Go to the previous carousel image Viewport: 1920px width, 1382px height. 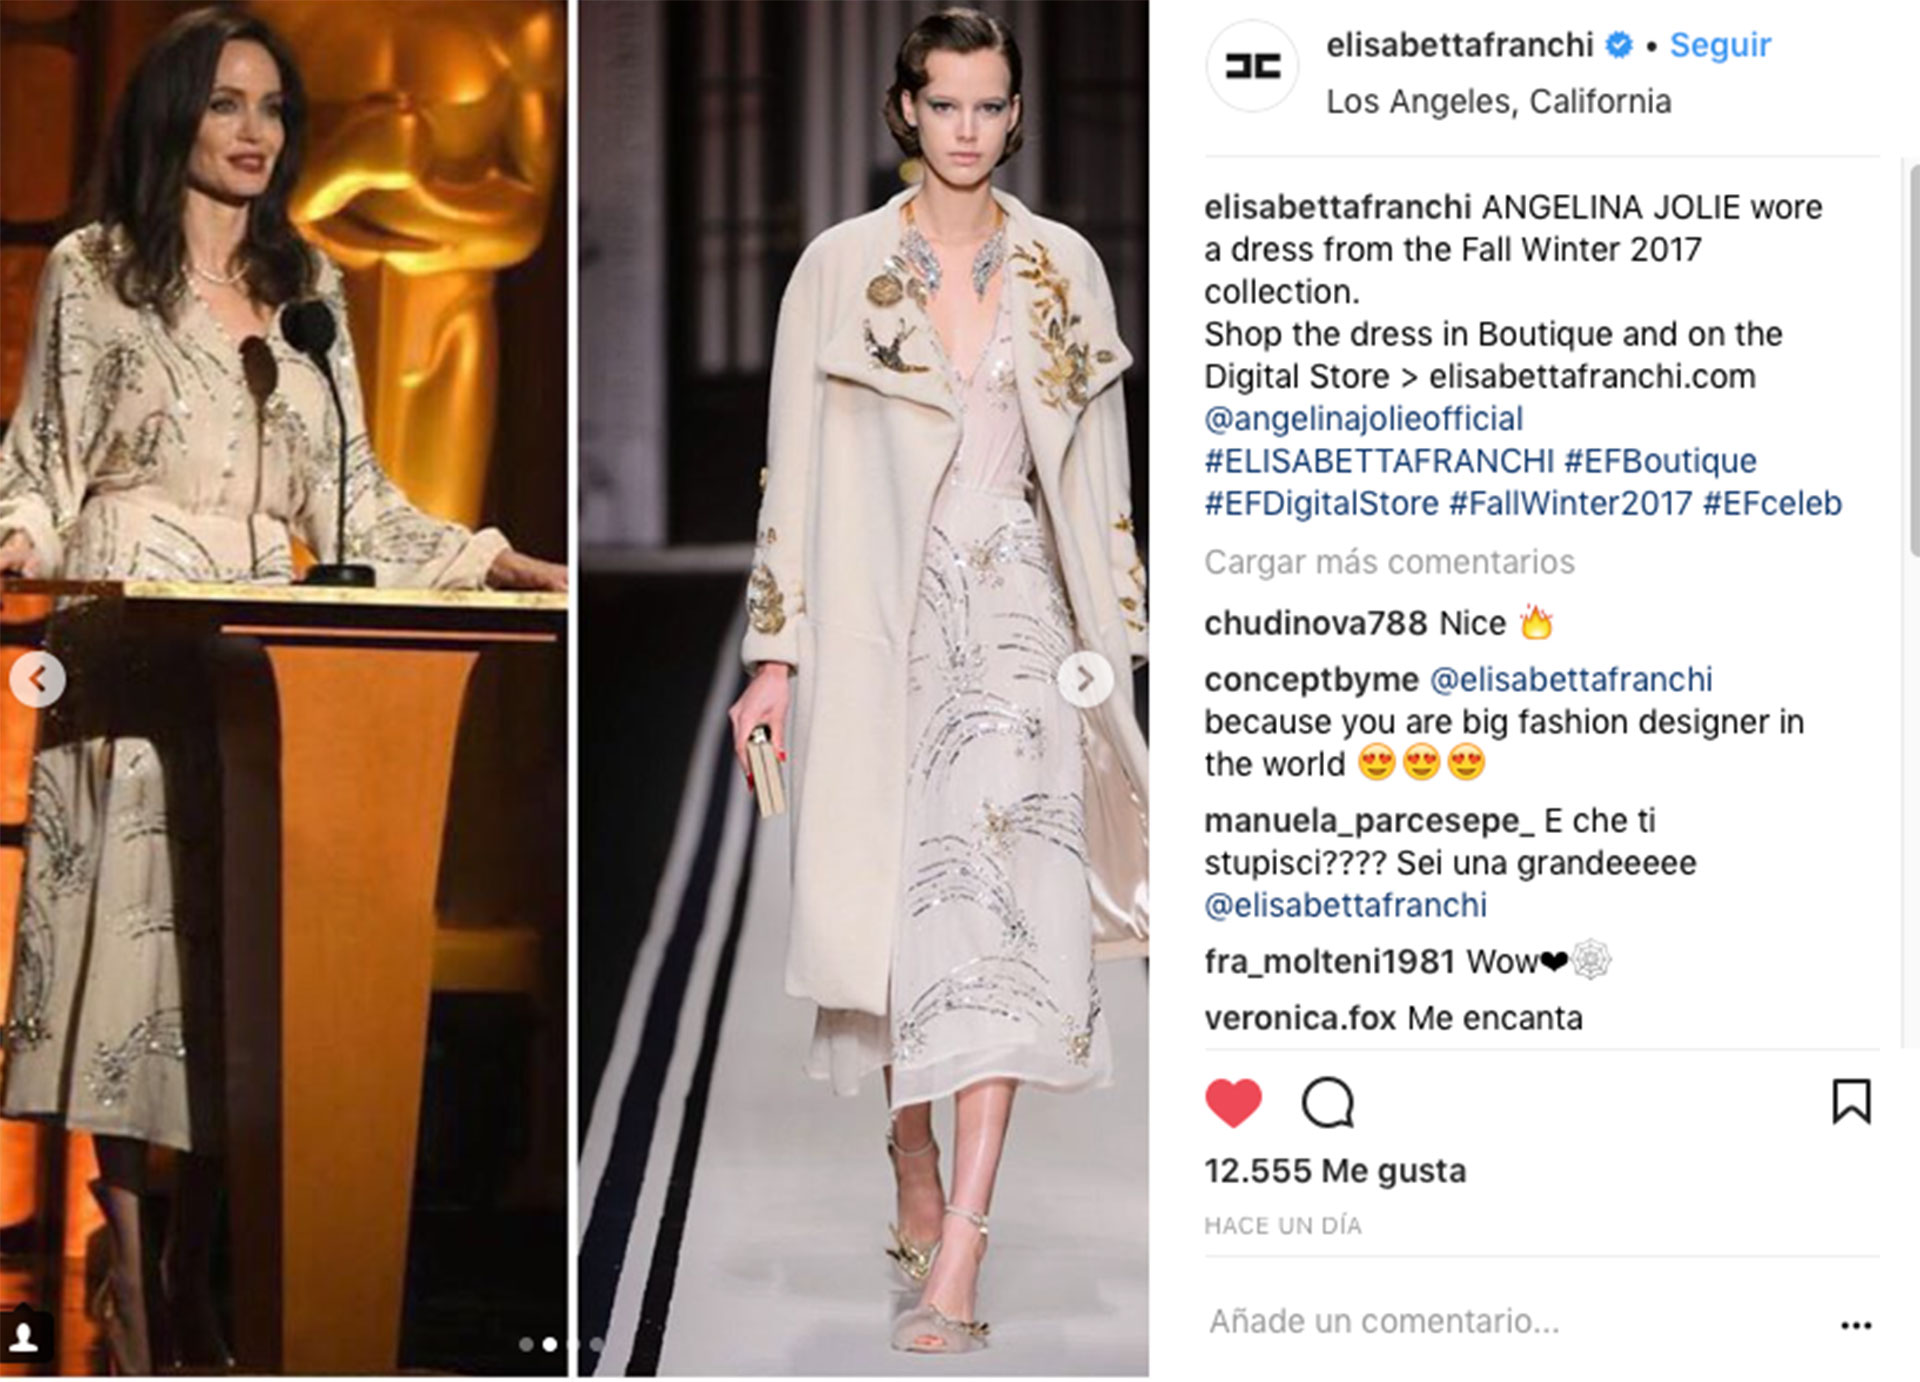38,680
